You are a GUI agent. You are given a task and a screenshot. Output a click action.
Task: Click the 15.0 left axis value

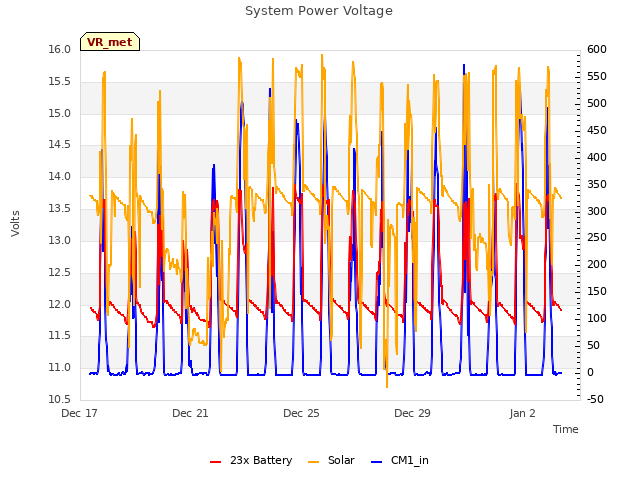[60, 113]
